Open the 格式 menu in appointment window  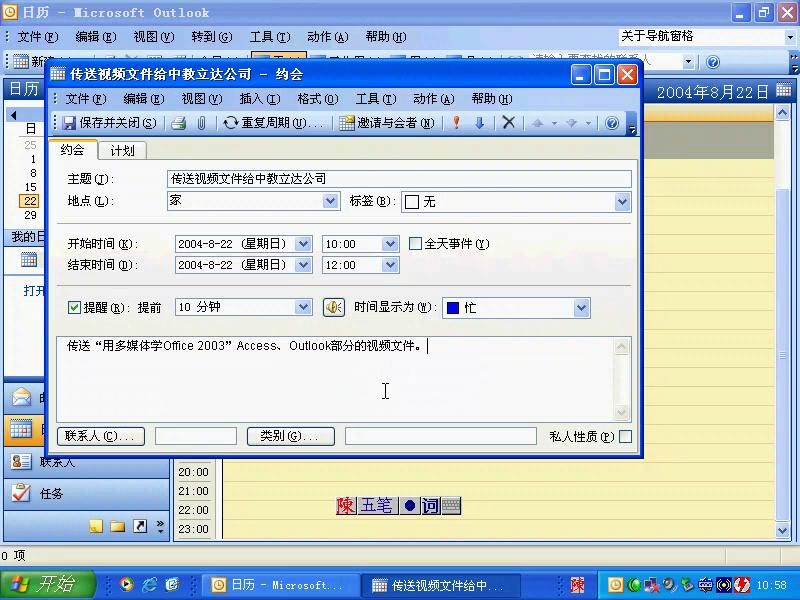pos(318,98)
